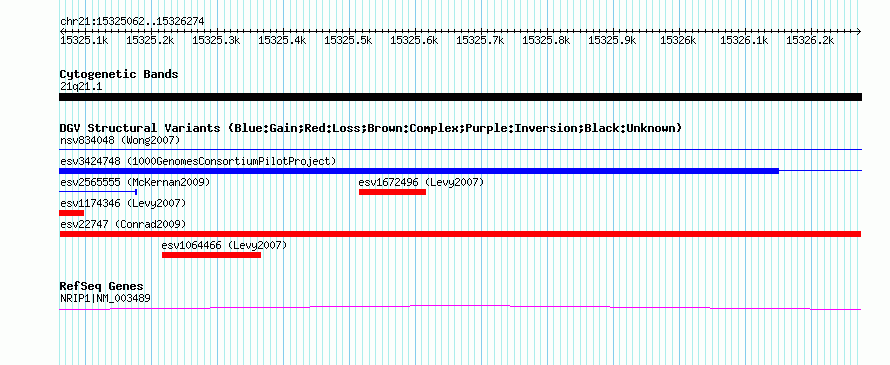Click the red esv1064466 loss bar

coord(211,255)
